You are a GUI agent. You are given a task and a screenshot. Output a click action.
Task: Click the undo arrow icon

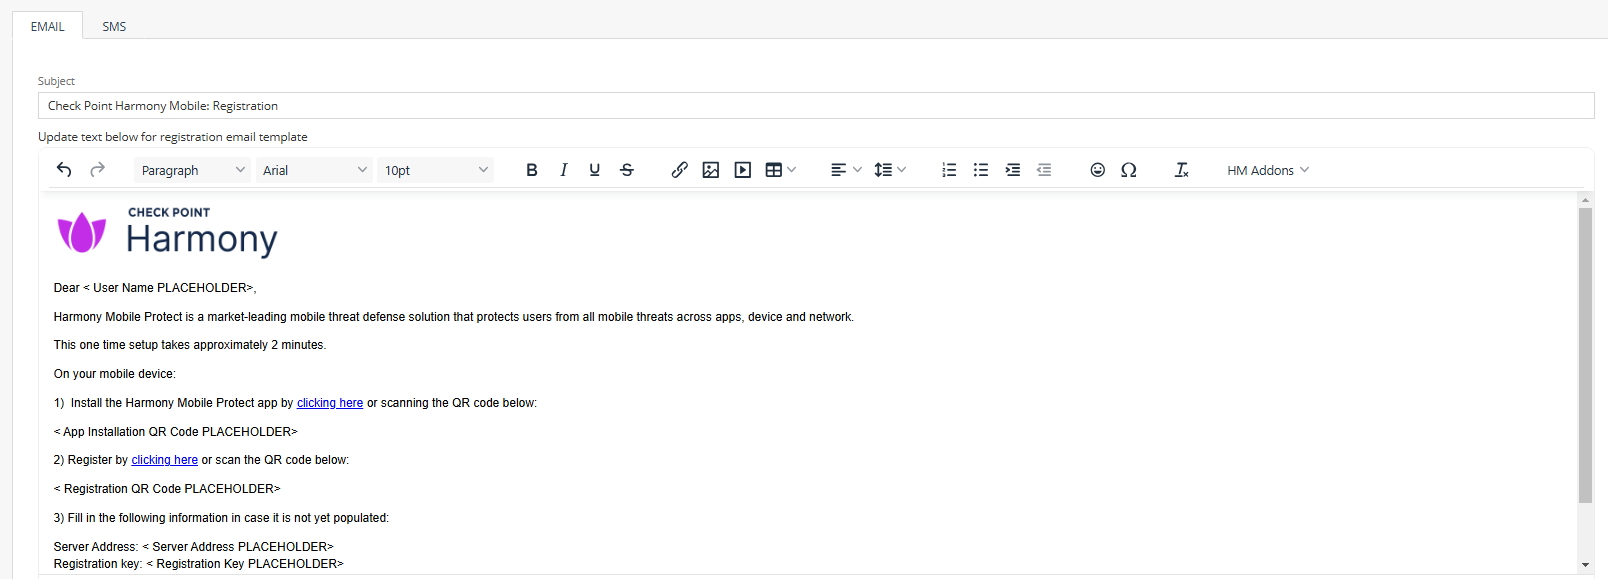point(64,170)
